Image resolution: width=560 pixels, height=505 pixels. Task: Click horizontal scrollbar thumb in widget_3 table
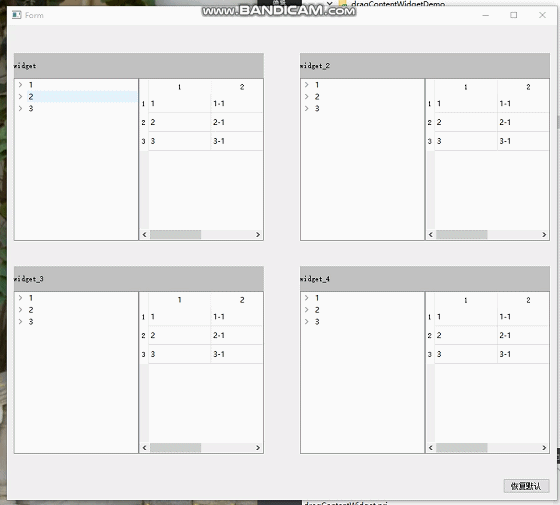pos(175,448)
